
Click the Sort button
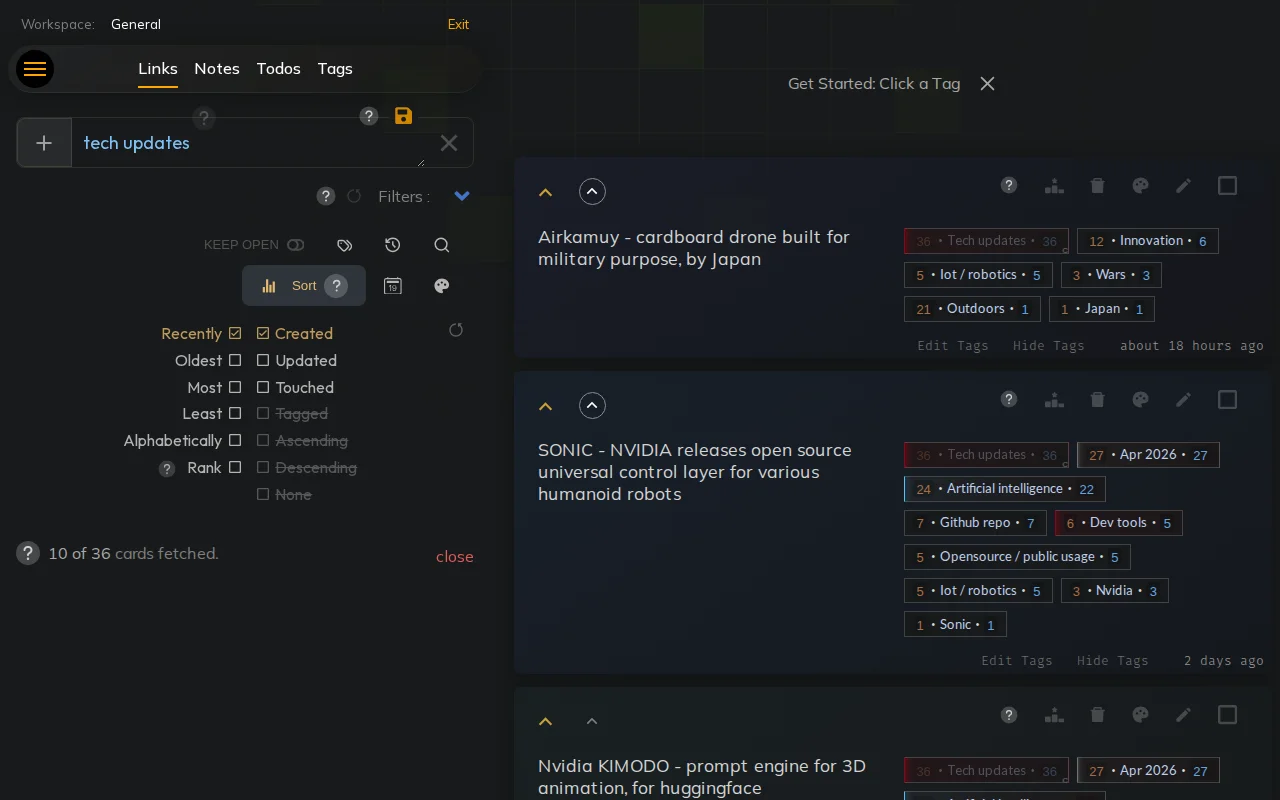(304, 286)
